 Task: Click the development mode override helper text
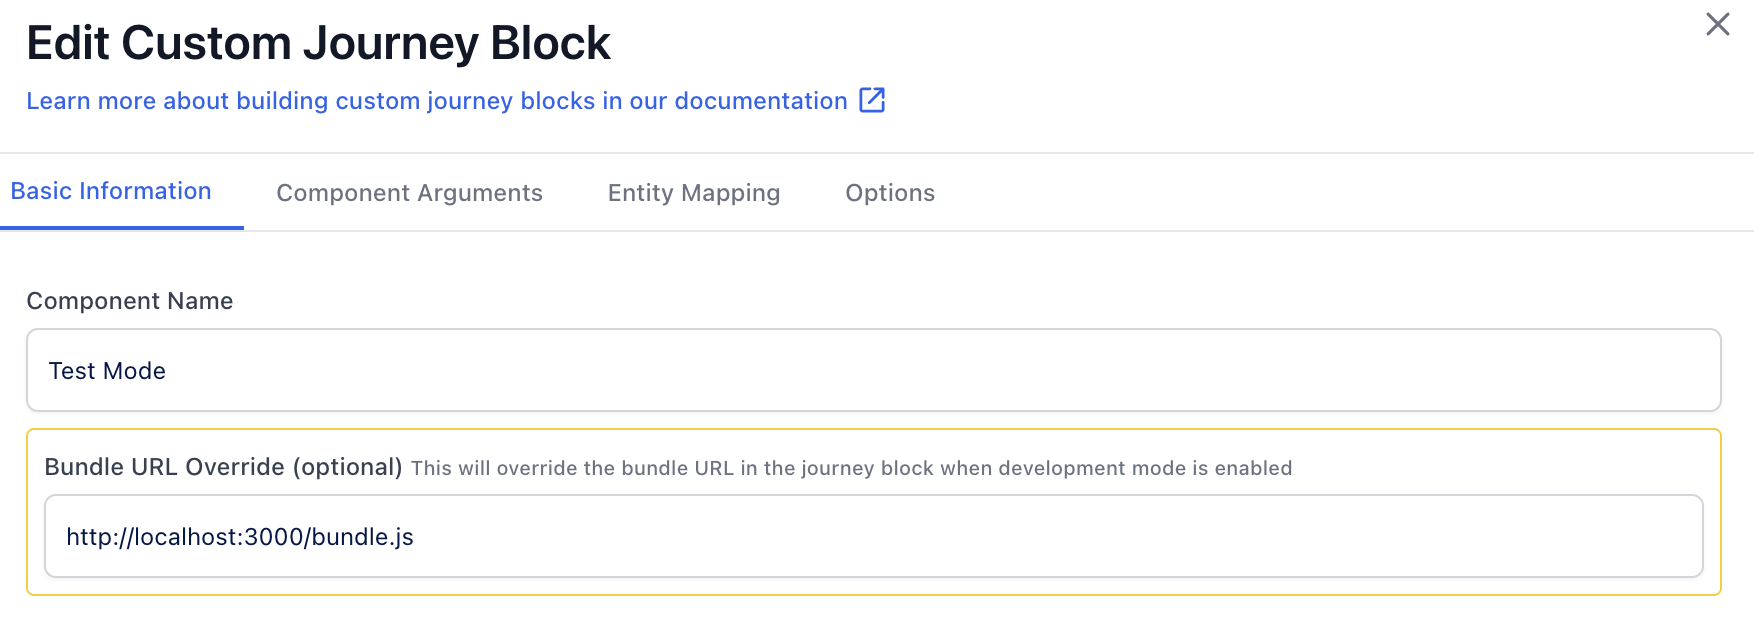[851, 468]
